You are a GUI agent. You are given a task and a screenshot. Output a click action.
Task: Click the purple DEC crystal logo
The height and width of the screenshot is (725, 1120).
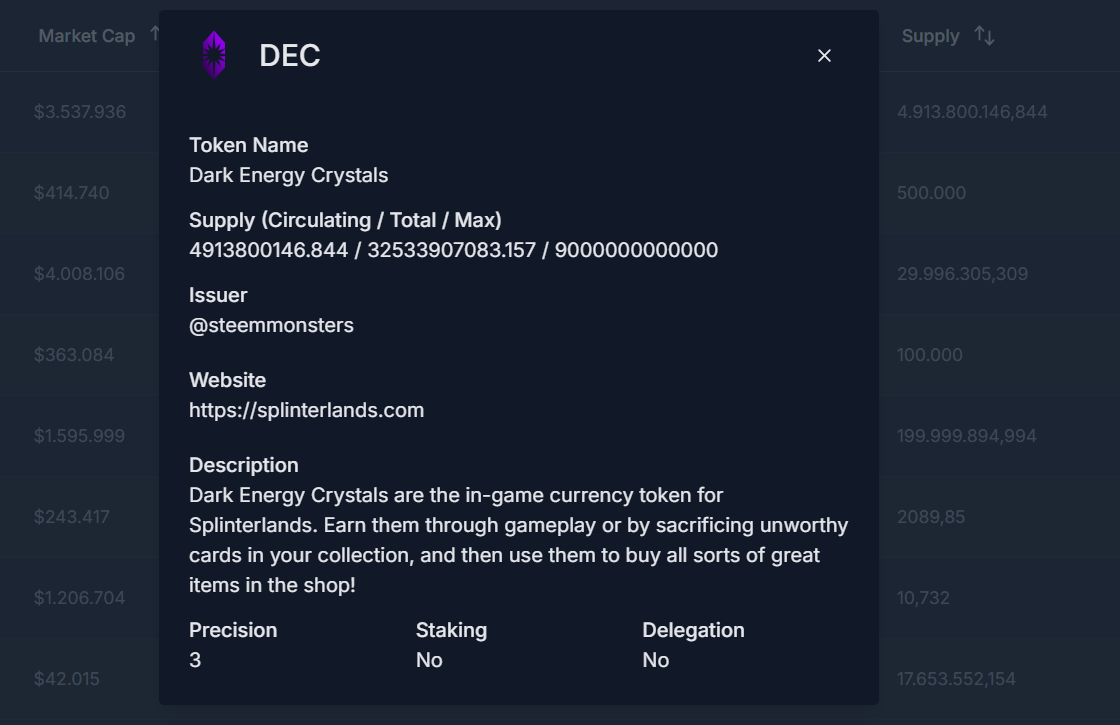(x=214, y=55)
